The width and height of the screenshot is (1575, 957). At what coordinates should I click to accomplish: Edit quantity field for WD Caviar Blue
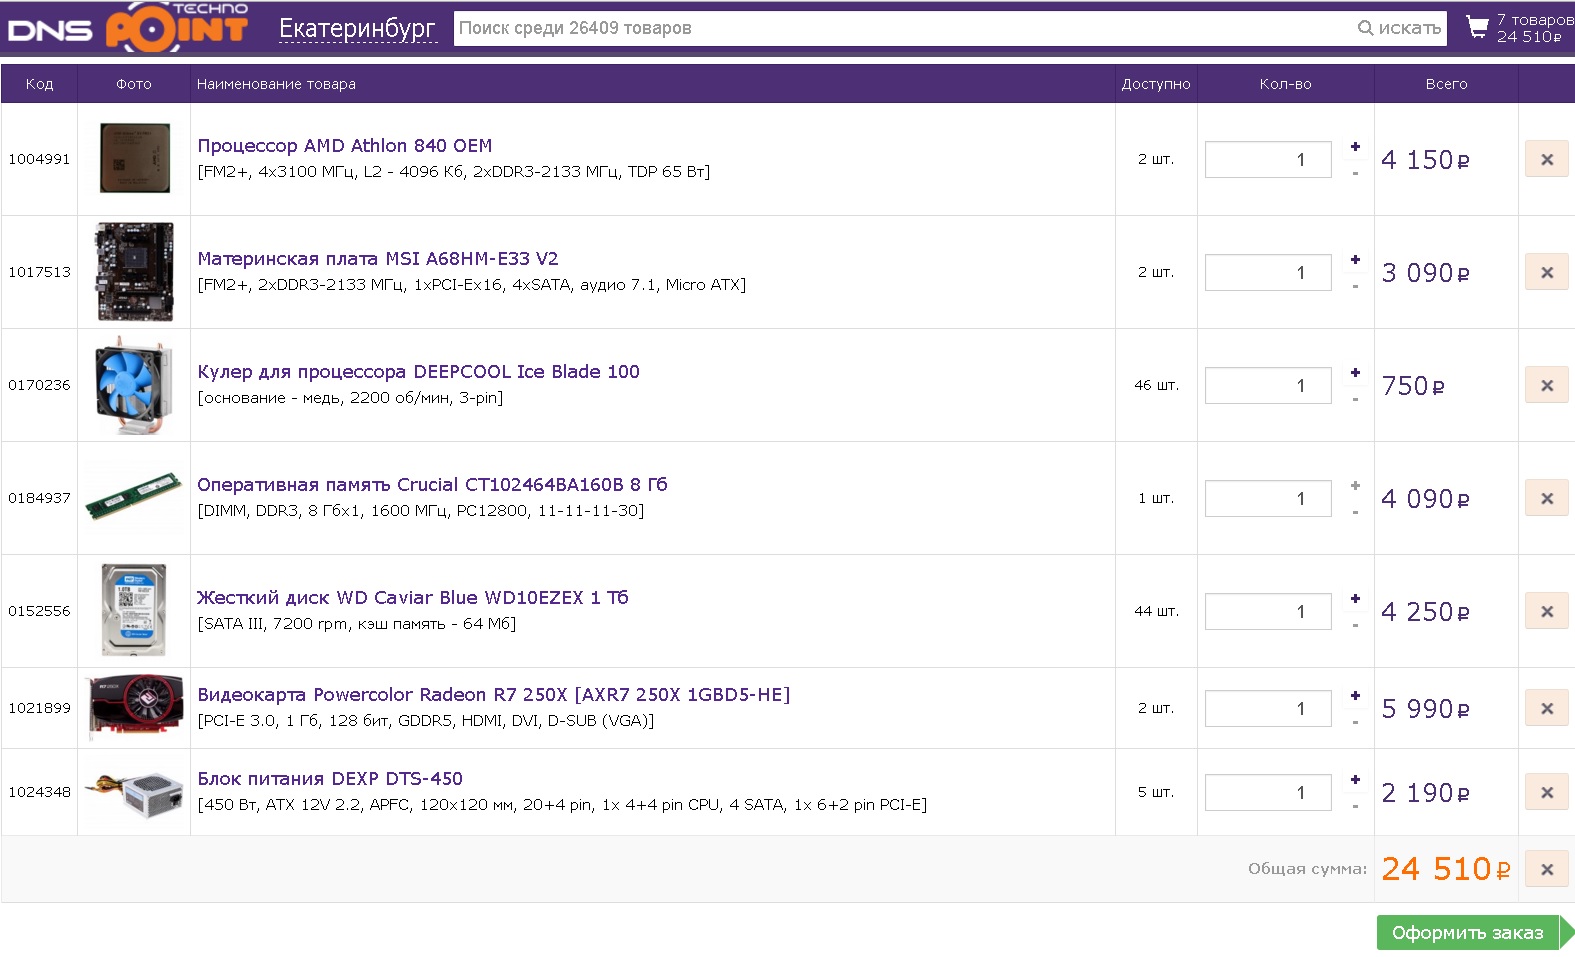[1268, 611]
